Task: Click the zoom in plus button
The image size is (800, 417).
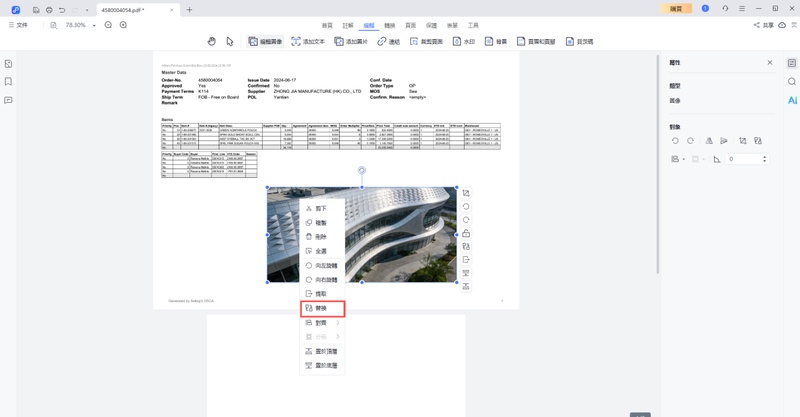Action: tap(123, 24)
